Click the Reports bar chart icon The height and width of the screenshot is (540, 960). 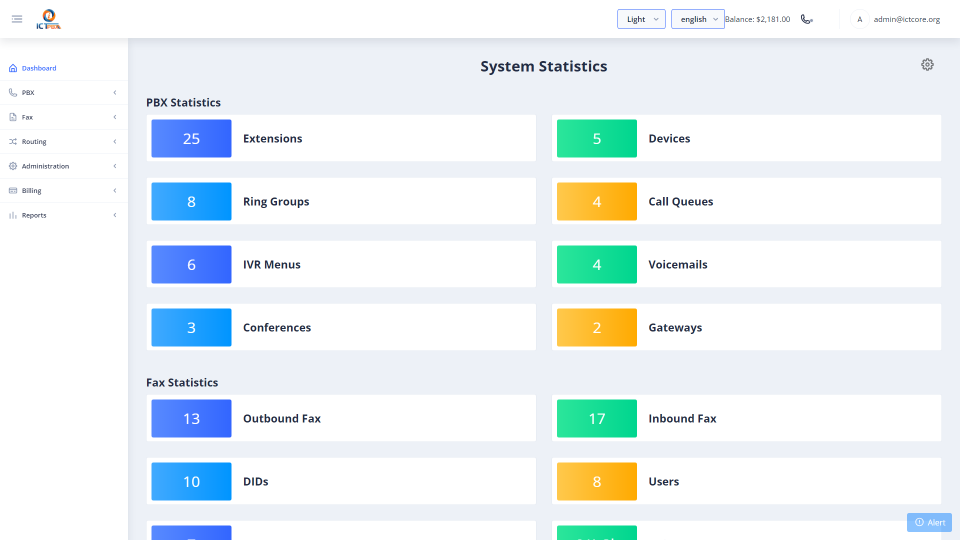click(x=13, y=215)
